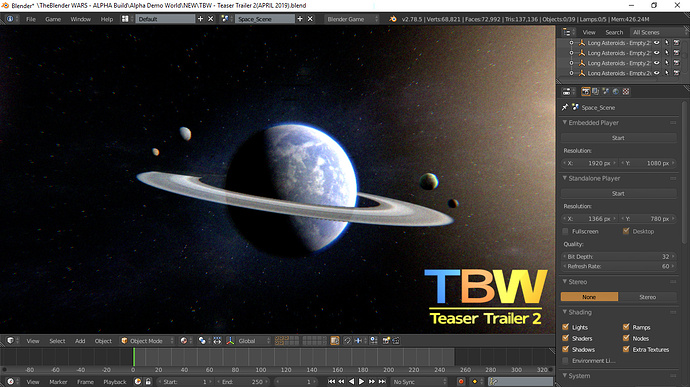
Task: Switch to the Render Layers properties tab
Action: [595, 92]
